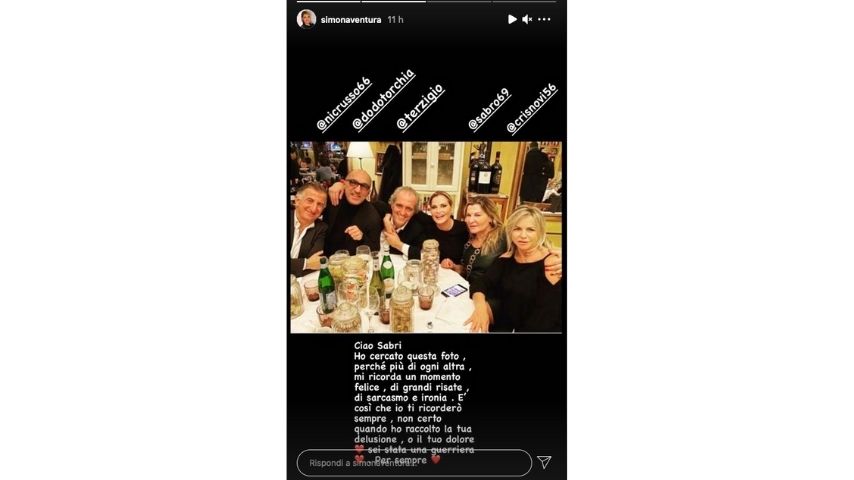Send the story via paper plane icon
Image resolution: width=854 pixels, height=480 pixels.
point(544,462)
